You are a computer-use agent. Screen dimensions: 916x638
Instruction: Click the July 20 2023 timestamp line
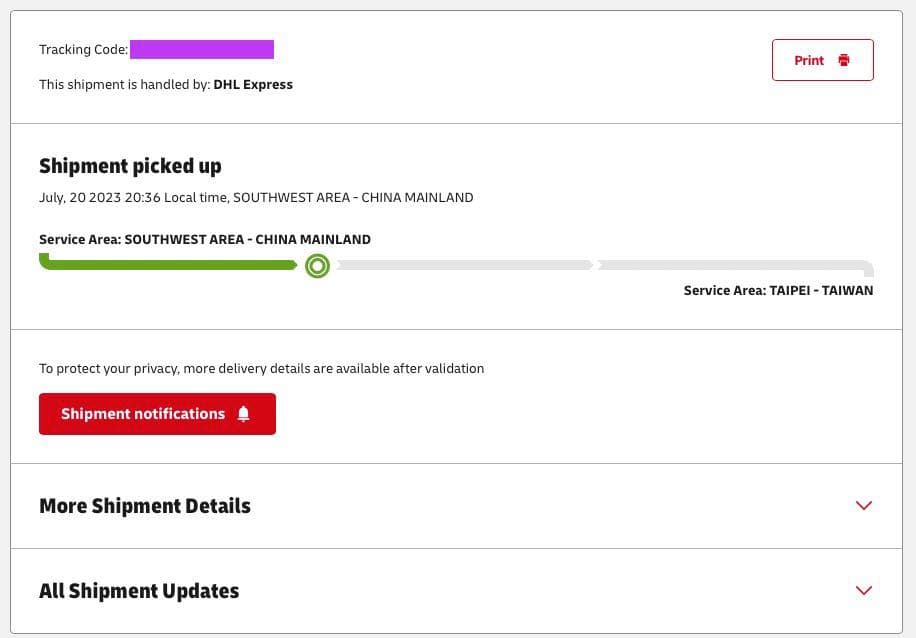coord(256,198)
